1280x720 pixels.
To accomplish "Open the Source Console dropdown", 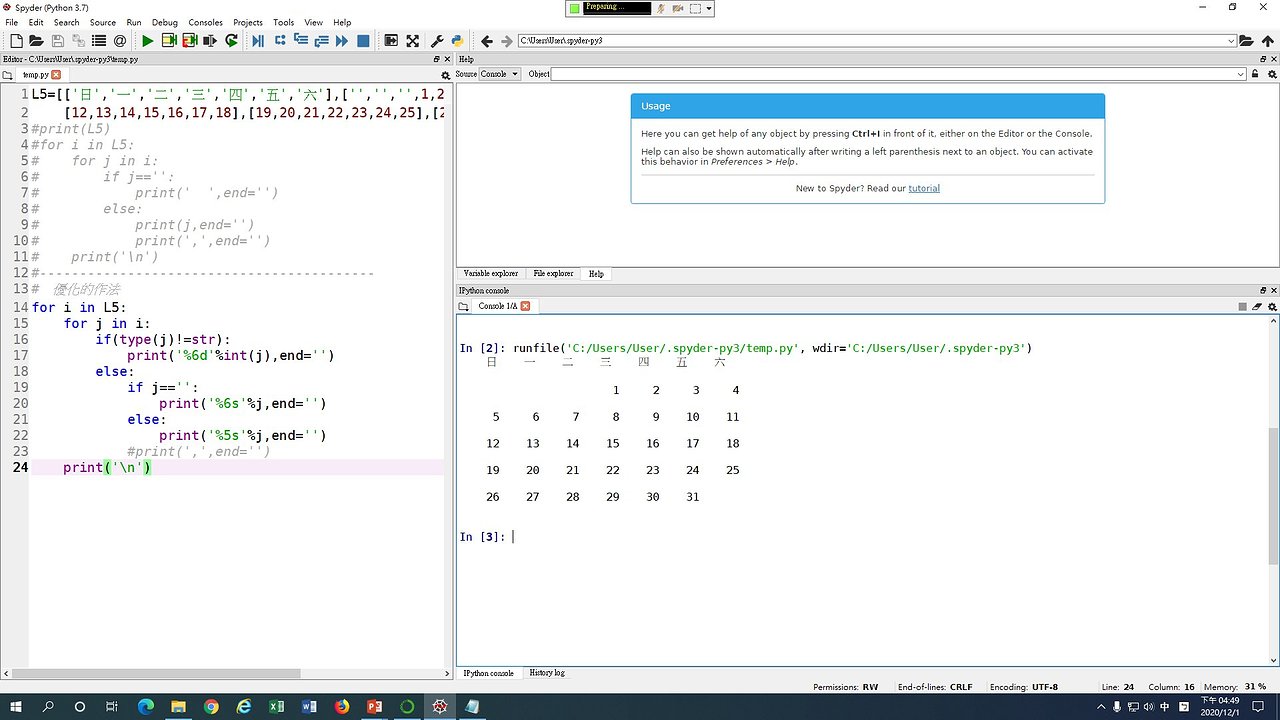I will tap(500, 74).
